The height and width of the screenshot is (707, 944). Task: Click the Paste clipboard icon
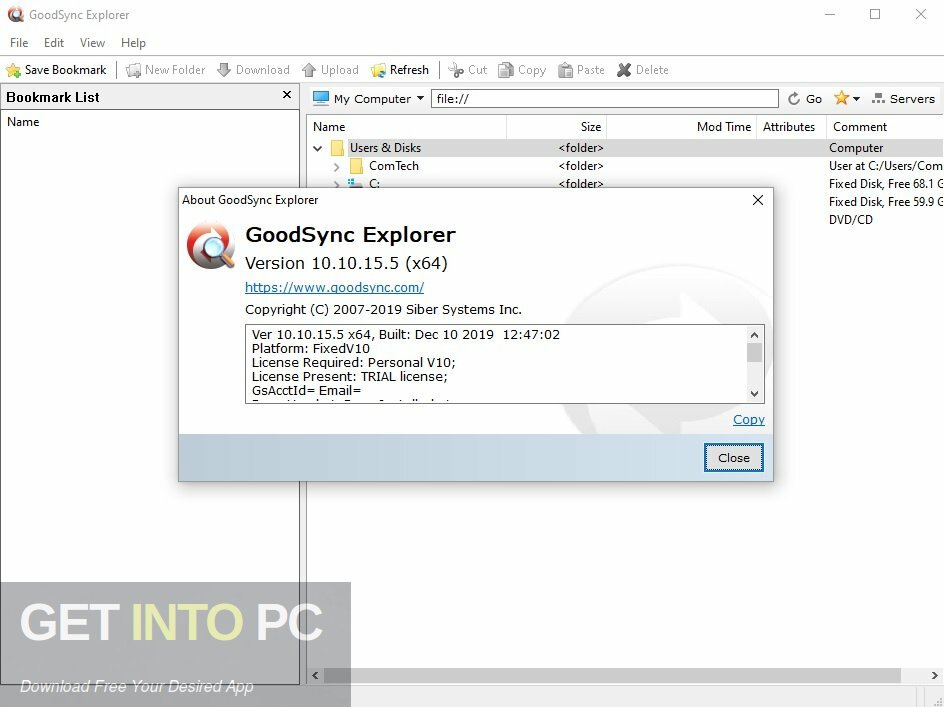pyautogui.click(x=565, y=70)
